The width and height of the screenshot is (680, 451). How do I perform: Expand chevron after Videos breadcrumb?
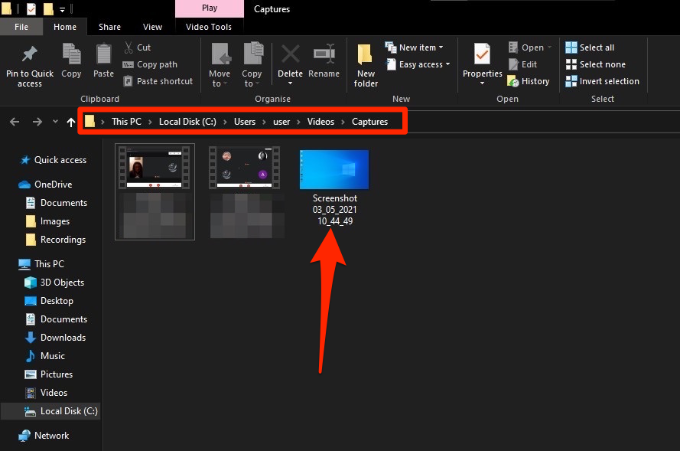343,122
